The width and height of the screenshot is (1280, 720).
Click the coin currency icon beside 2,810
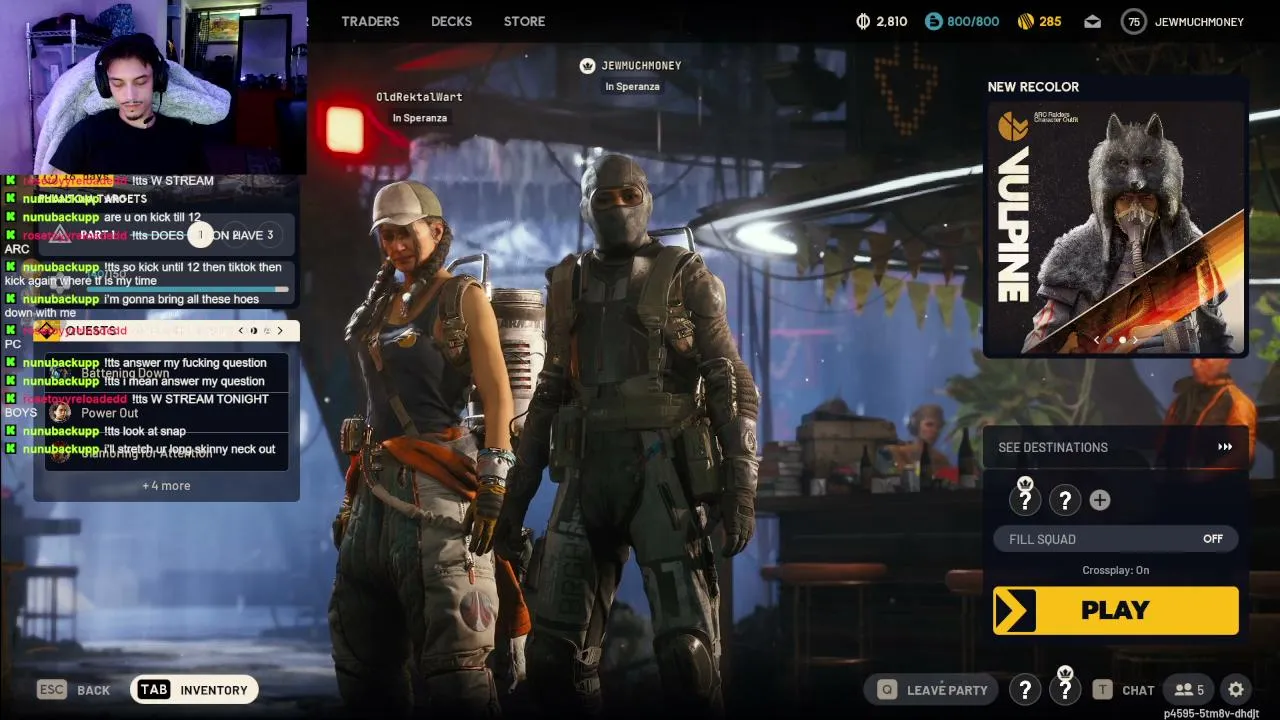pyautogui.click(x=864, y=21)
